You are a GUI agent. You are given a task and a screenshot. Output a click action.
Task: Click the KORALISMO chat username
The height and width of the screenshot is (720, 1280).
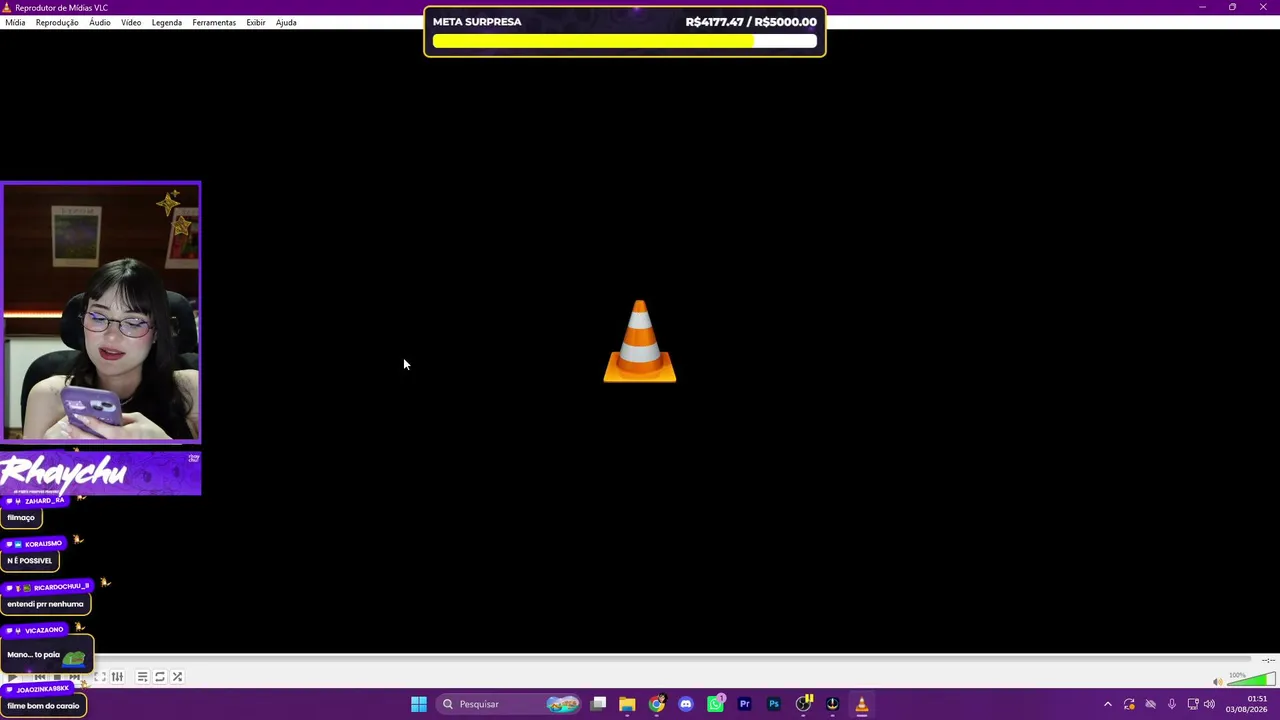point(43,544)
